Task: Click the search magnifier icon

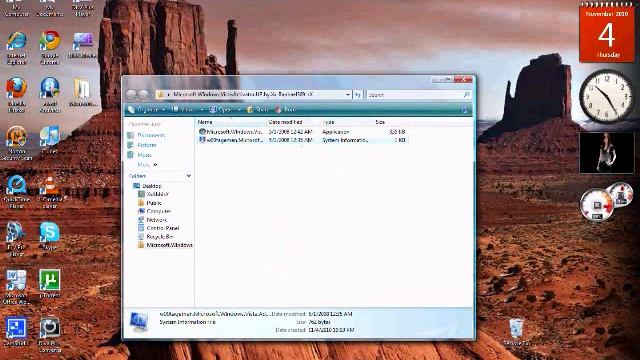Action: coord(466,95)
